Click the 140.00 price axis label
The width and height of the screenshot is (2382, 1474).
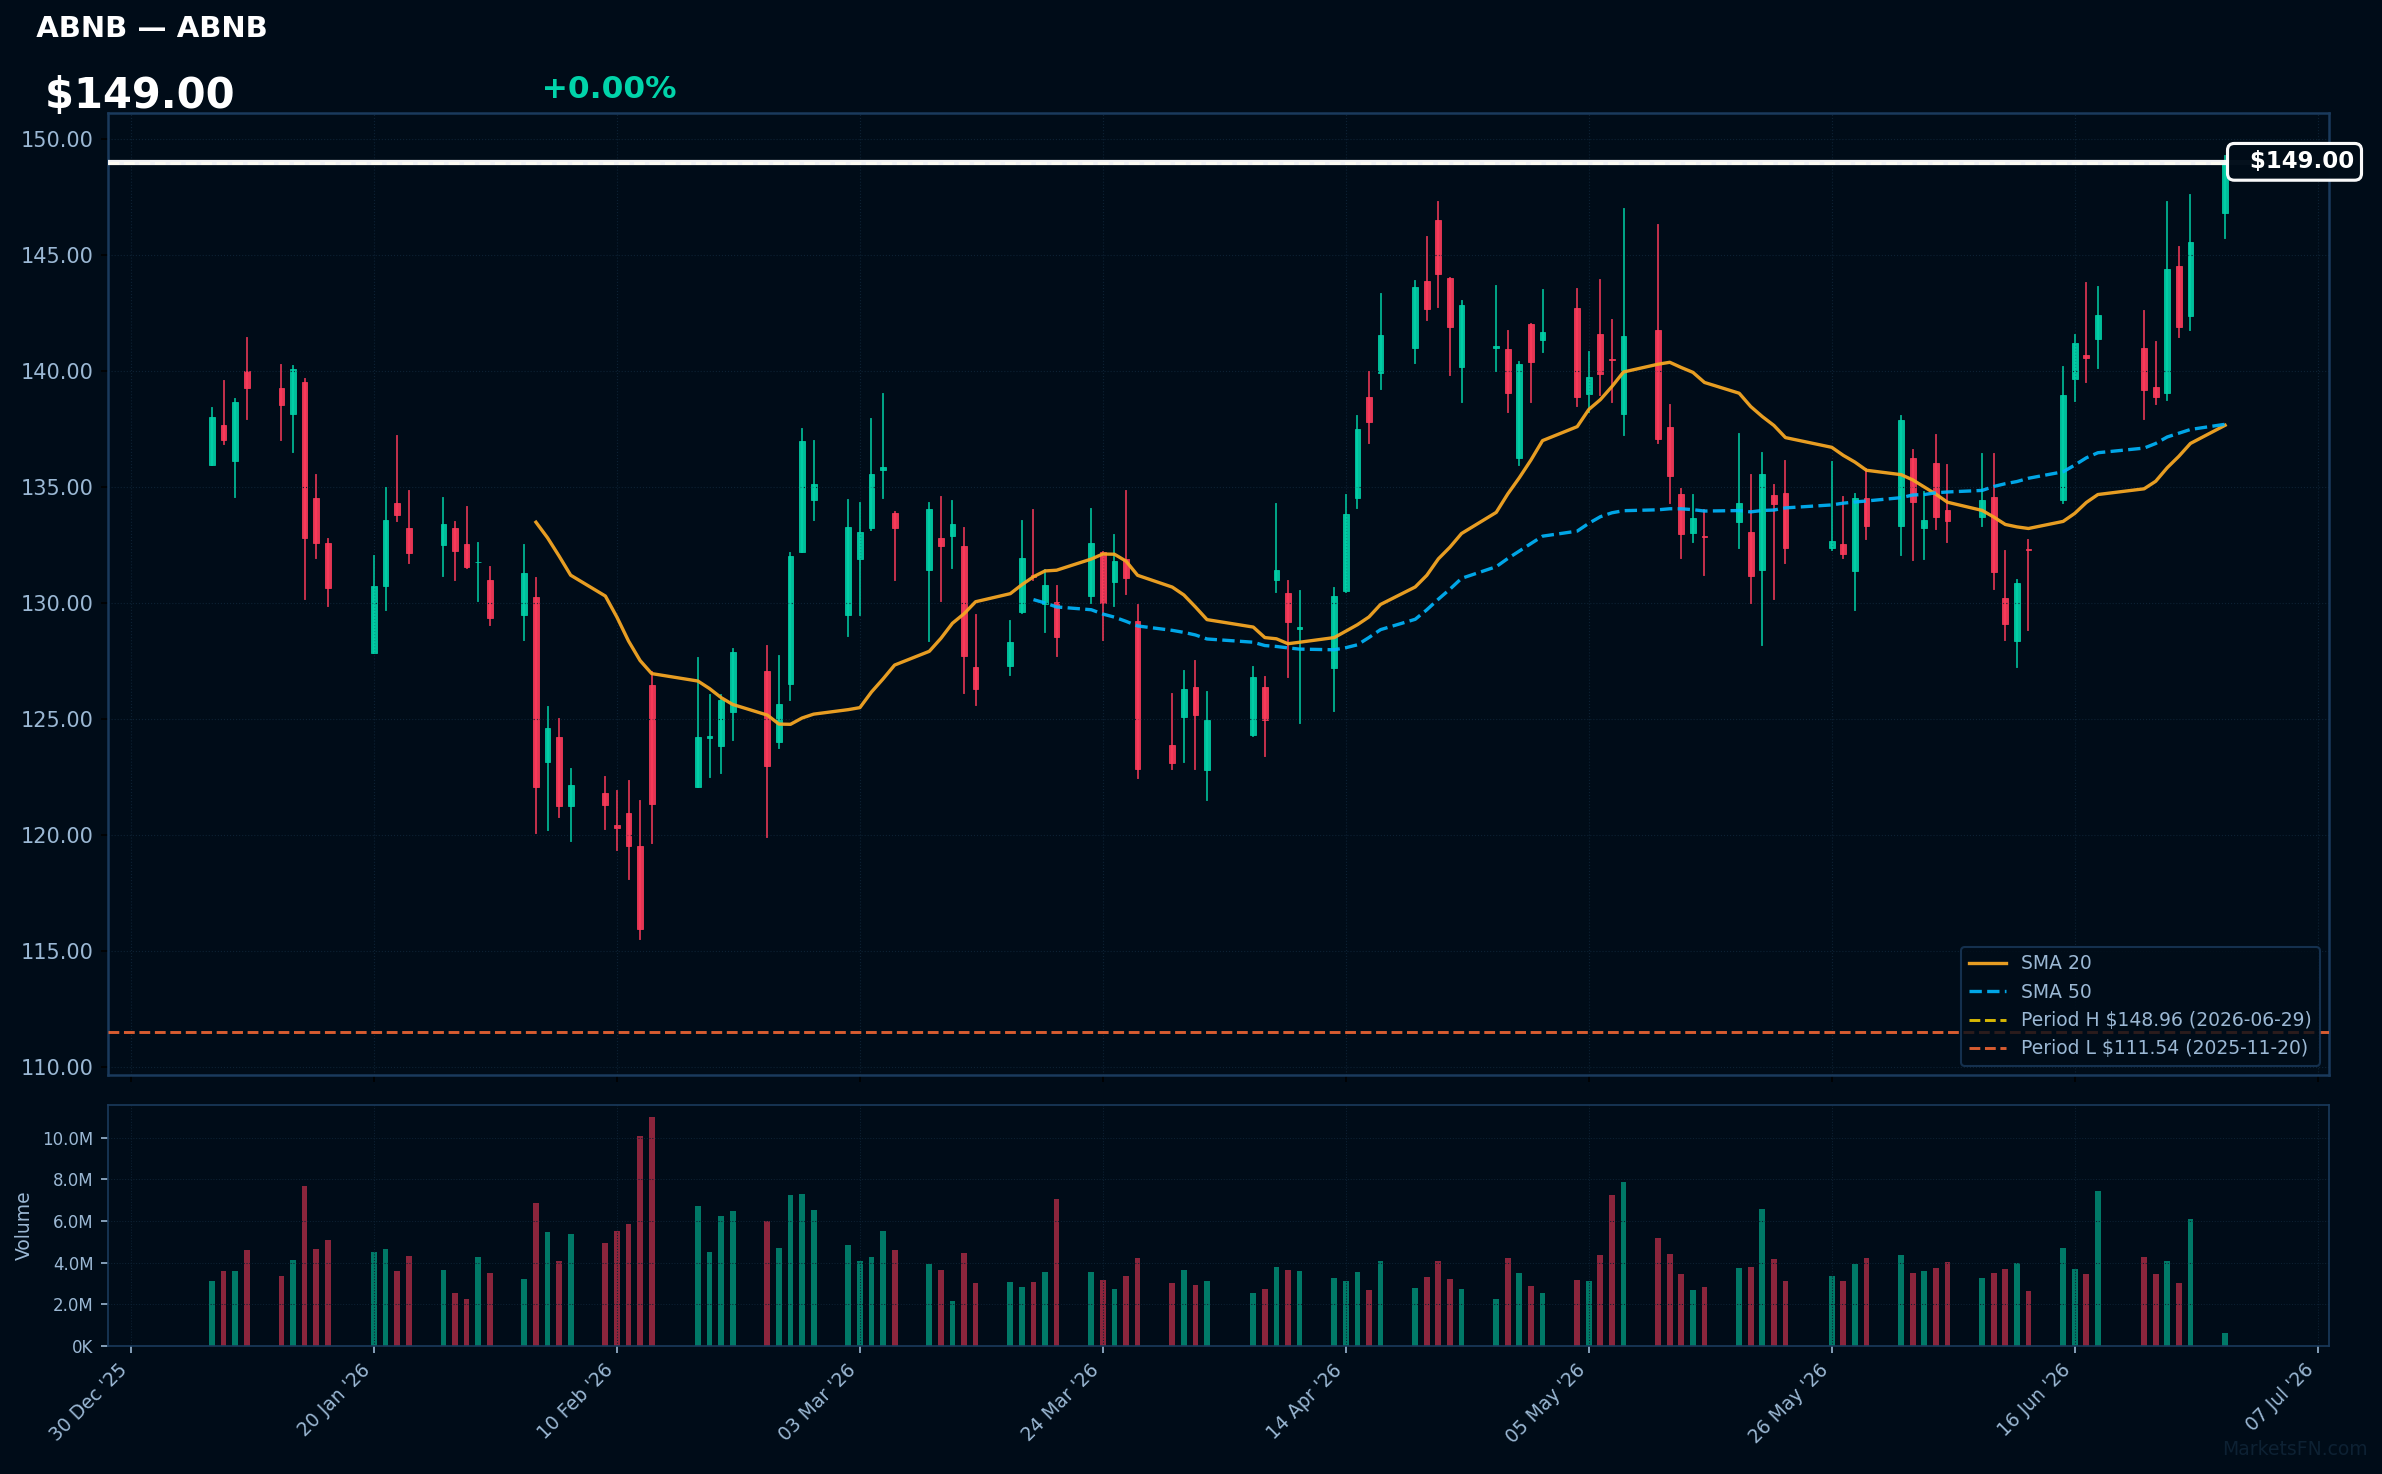(x=57, y=372)
